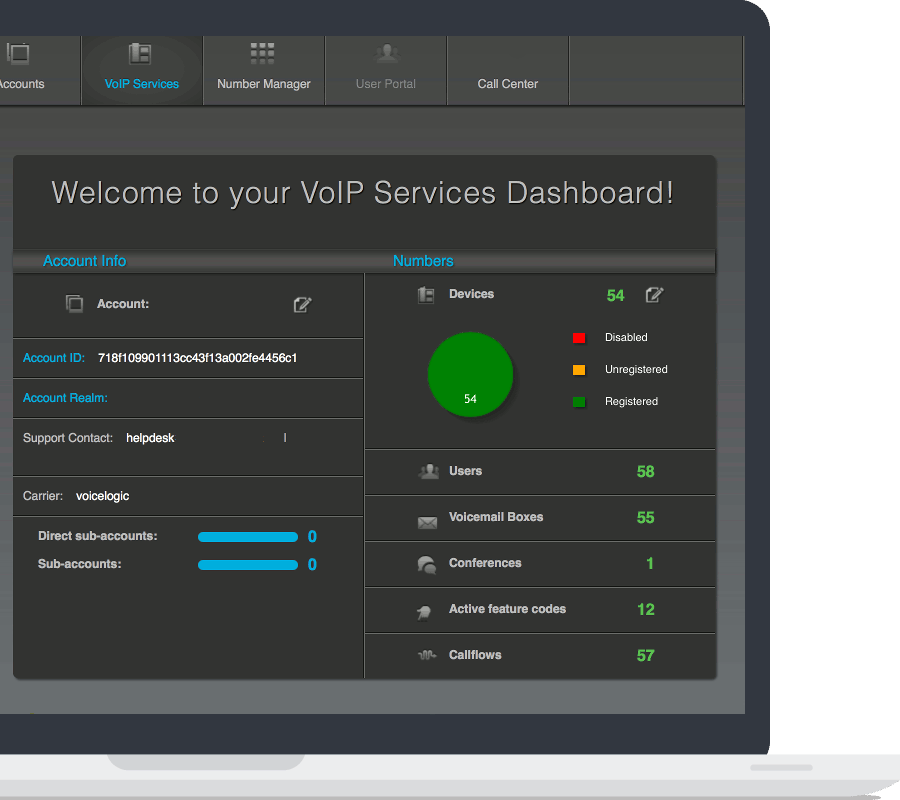Select the VoIP Services tab
The image size is (900, 800).
pyautogui.click(x=142, y=70)
